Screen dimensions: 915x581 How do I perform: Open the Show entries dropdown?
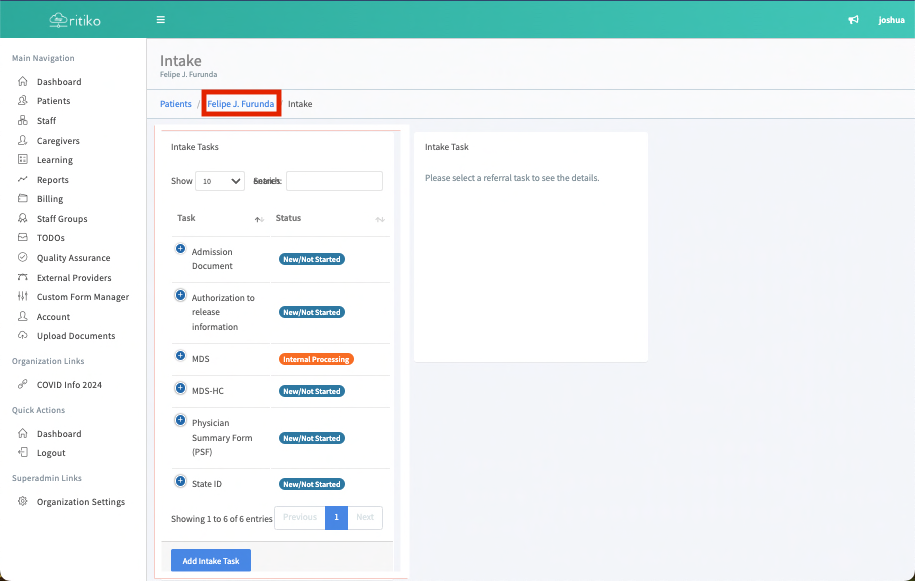(220, 181)
